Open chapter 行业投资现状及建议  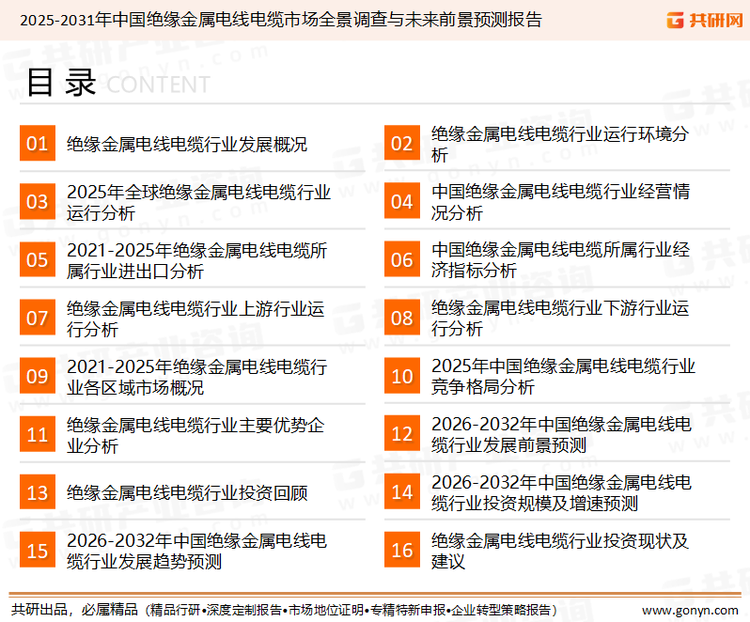[560, 551]
